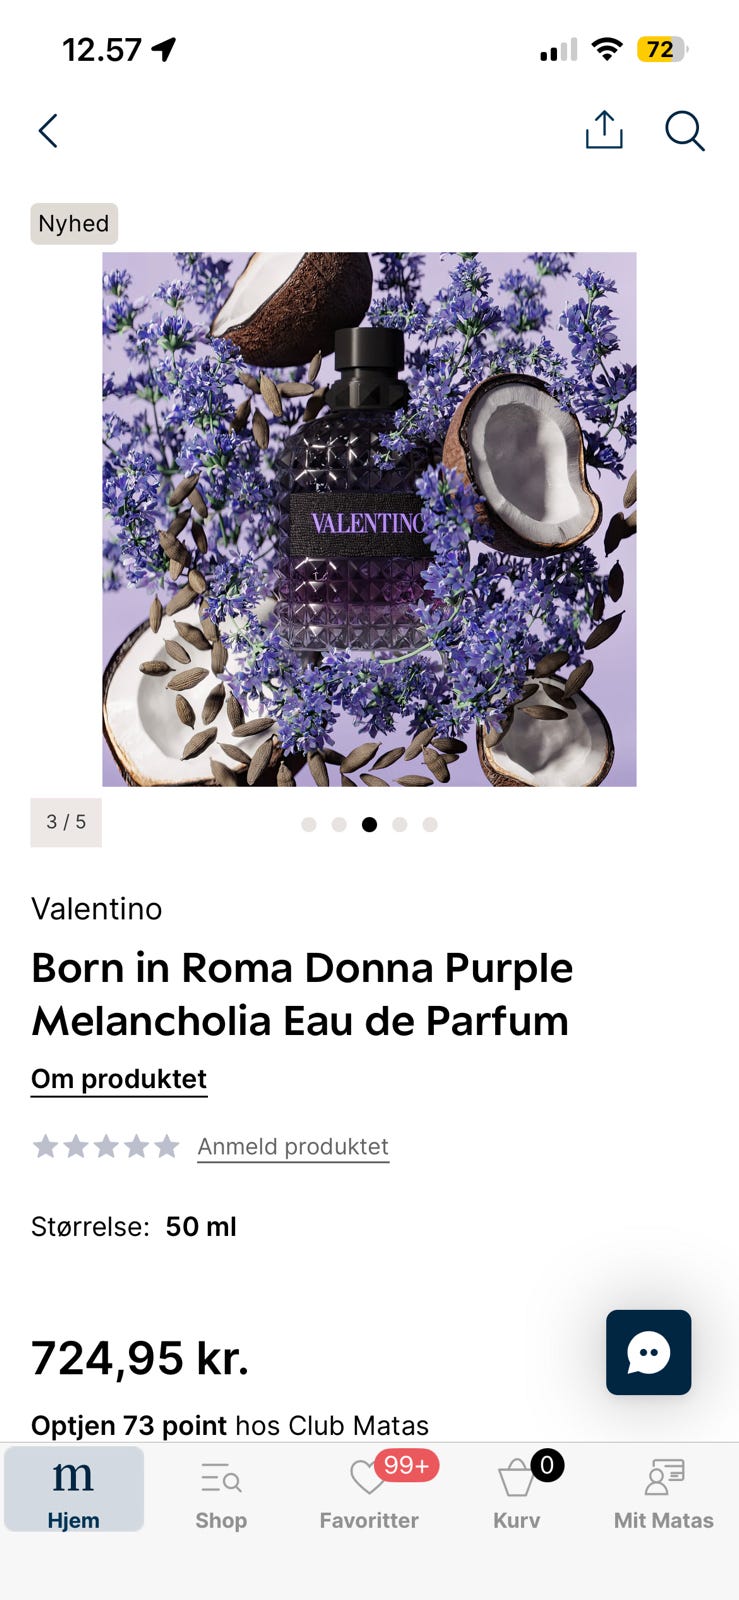Open the Kurv basket icon
This screenshot has width=739, height=1600.
coord(516,1478)
